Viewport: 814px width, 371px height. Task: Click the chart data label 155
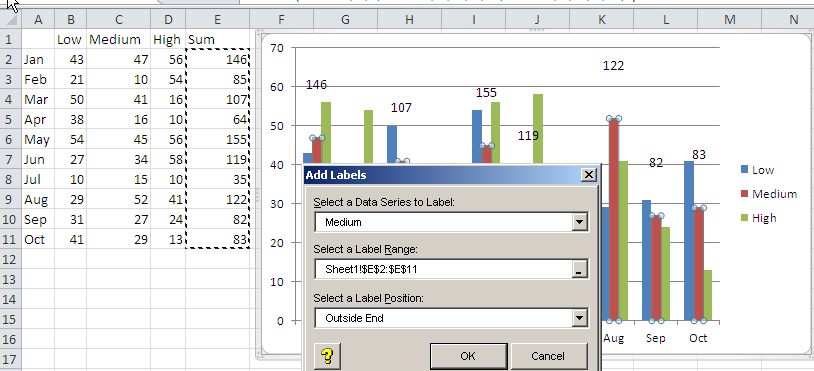click(486, 93)
